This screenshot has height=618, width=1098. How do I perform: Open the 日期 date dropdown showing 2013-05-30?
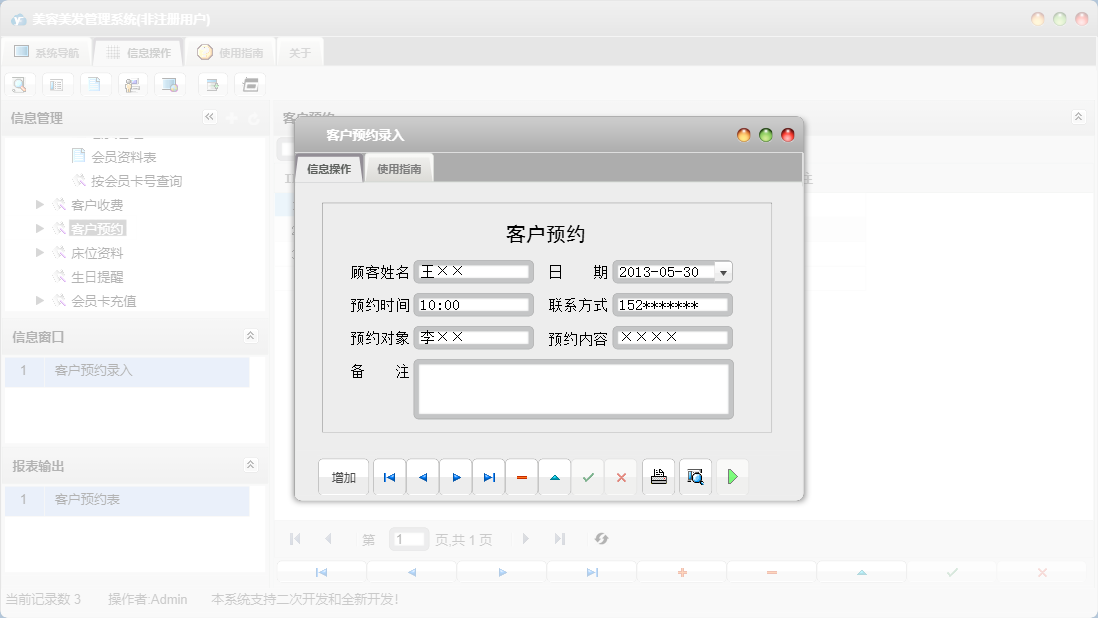pos(723,271)
